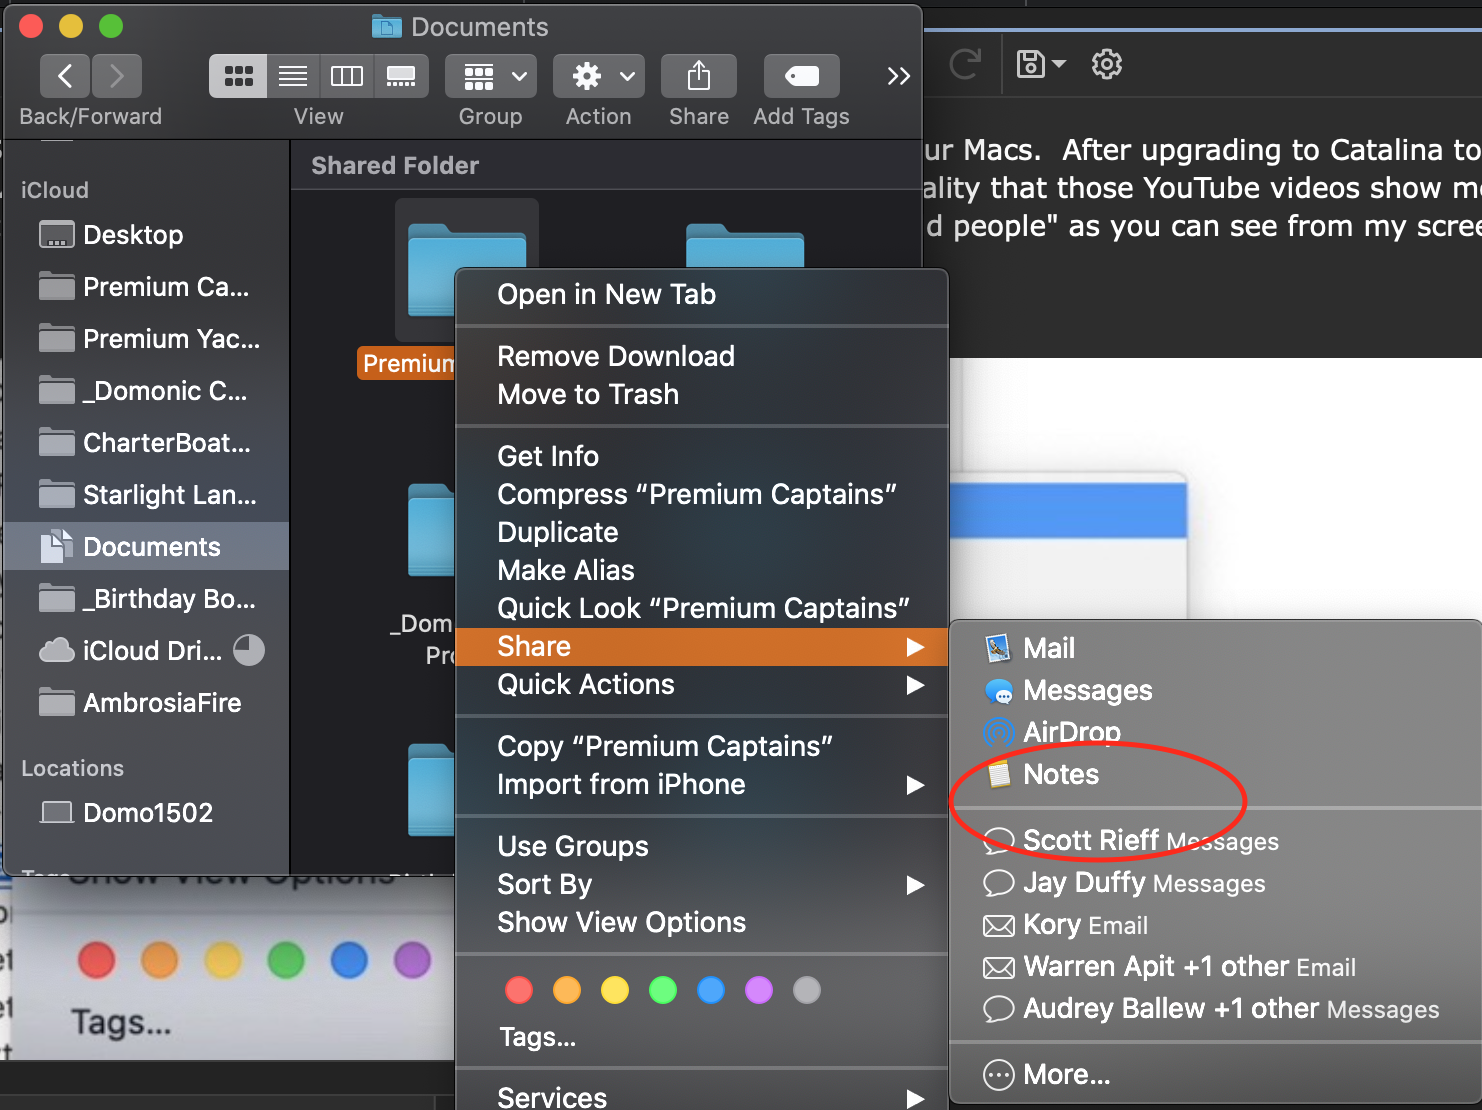Share via Mail
This screenshot has height=1110, width=1482.
coord(1215,649)
